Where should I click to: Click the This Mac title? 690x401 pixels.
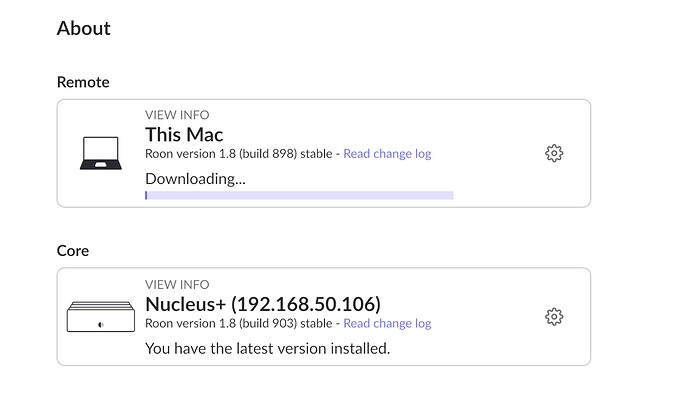point(184,134)
